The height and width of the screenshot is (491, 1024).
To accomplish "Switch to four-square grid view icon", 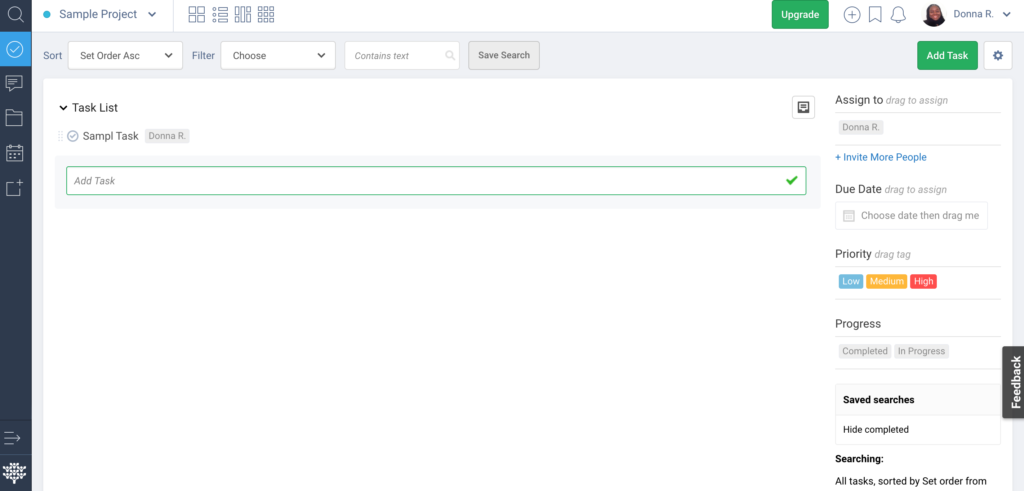I will pos(197,14).
